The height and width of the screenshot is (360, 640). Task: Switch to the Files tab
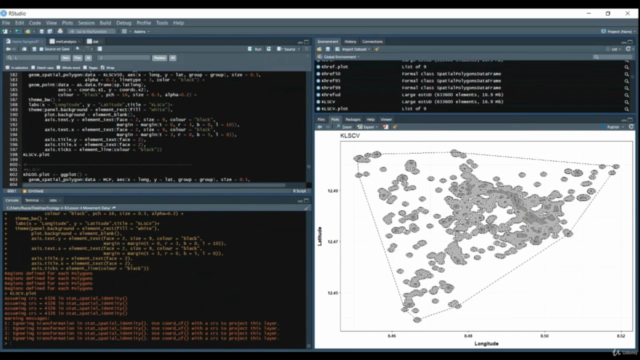coord(321,120)
